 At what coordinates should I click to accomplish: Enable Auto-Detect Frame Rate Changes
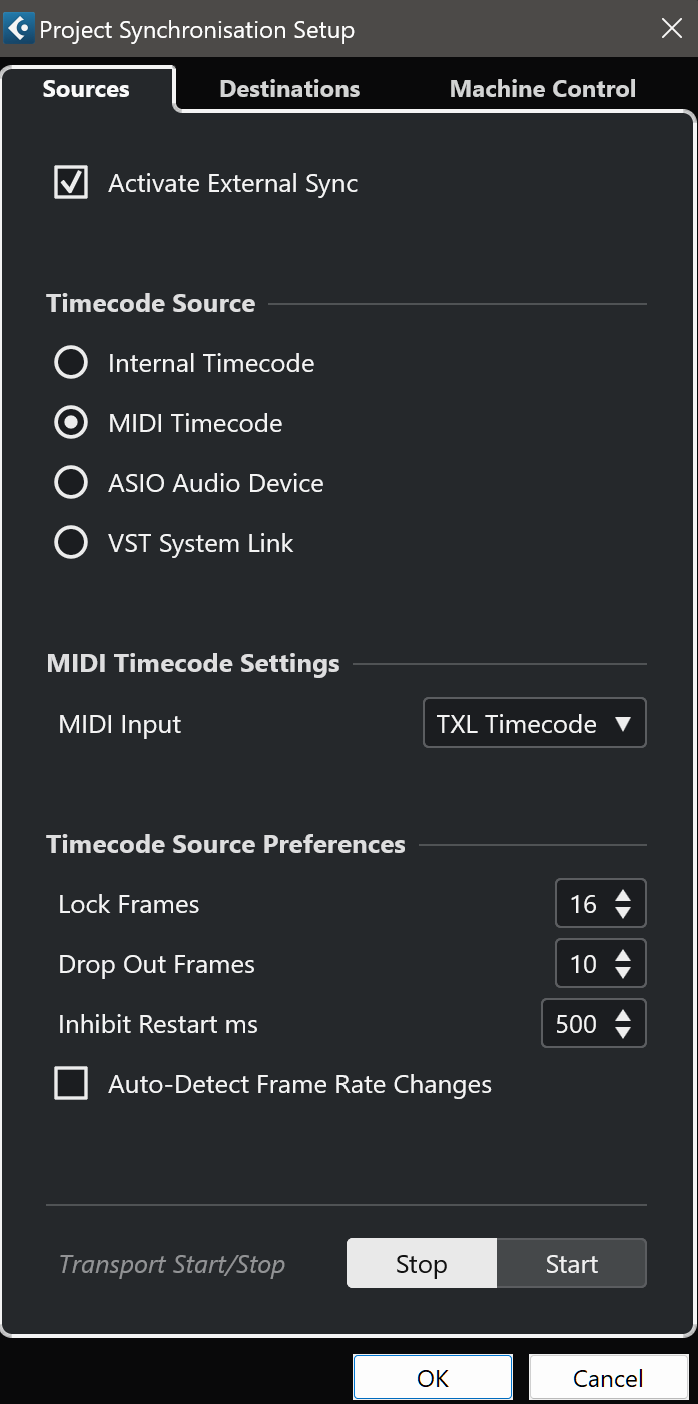pyautogui.click(x=71, y=1084)
